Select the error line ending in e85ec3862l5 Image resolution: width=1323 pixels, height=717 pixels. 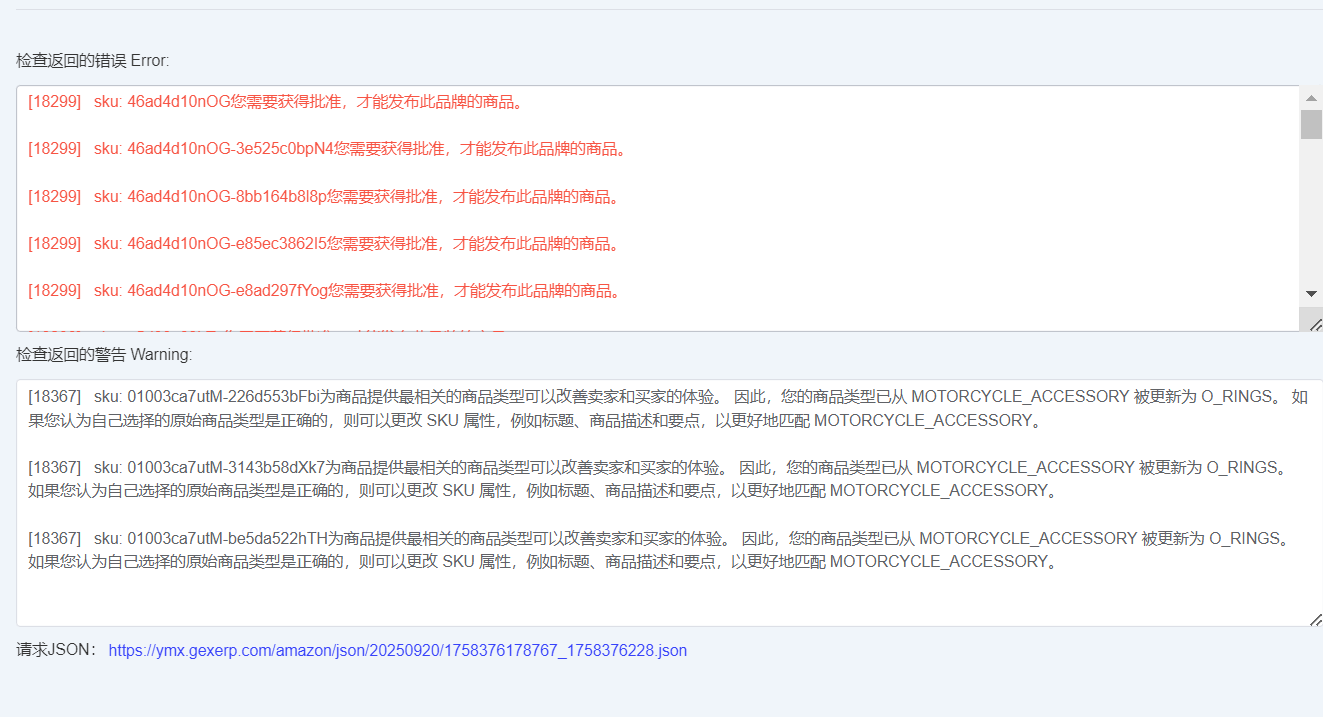(323, 244)
